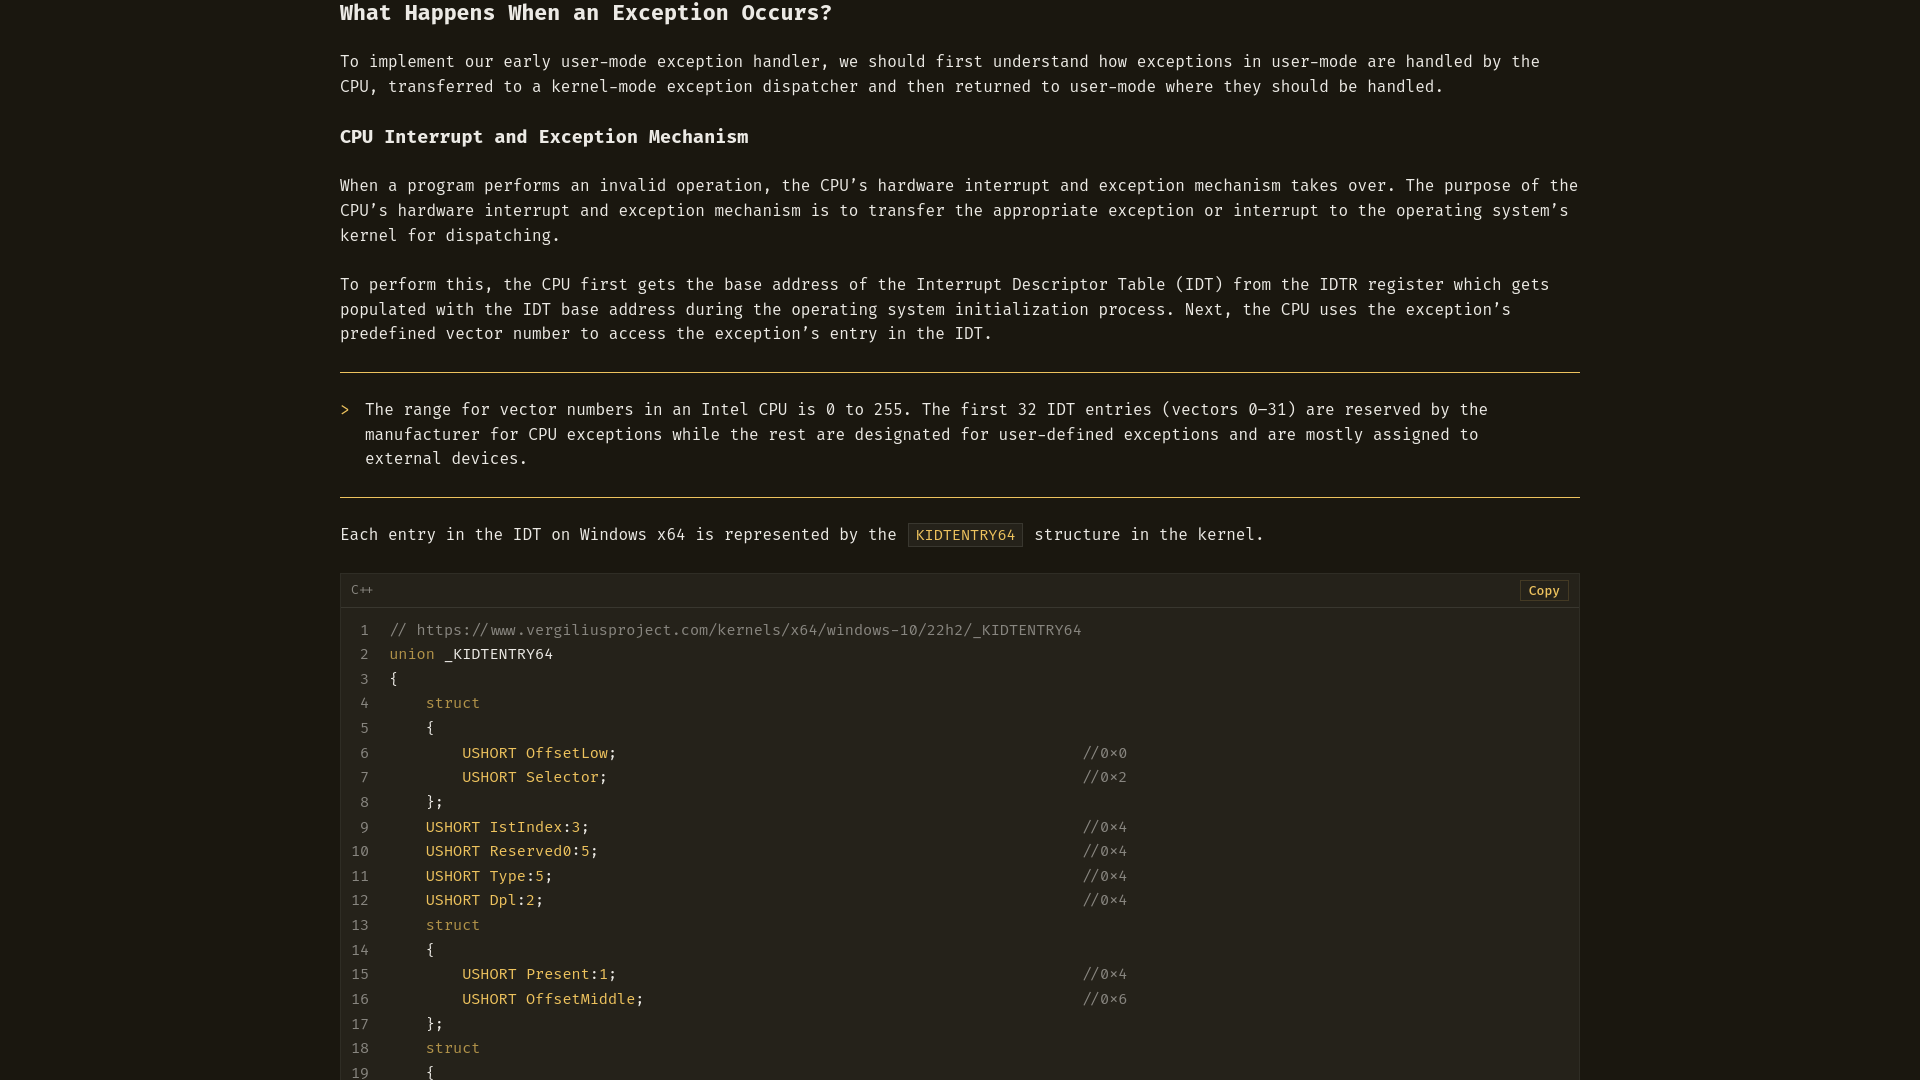Click the USHORT OffsetMiddle field line
Screen dimensions: 1920x1080
552,999
